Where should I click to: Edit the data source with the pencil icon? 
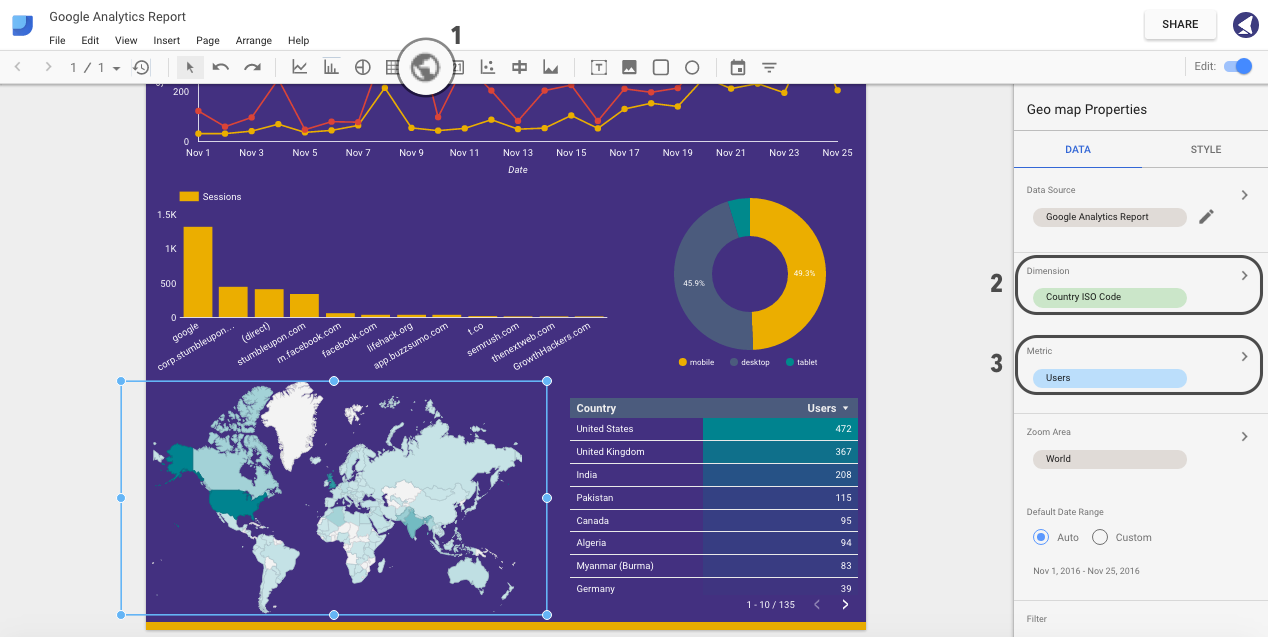(1206, 216)
